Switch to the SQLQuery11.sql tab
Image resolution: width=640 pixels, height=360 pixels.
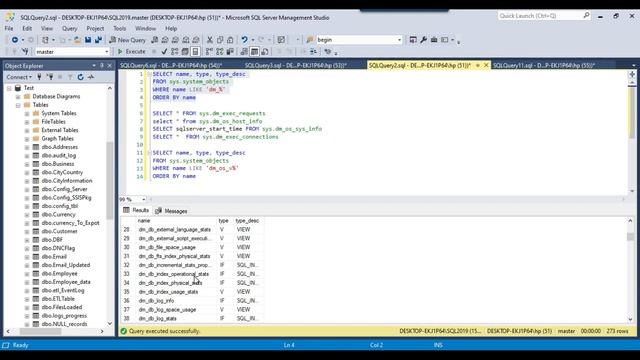click(544, 65)
